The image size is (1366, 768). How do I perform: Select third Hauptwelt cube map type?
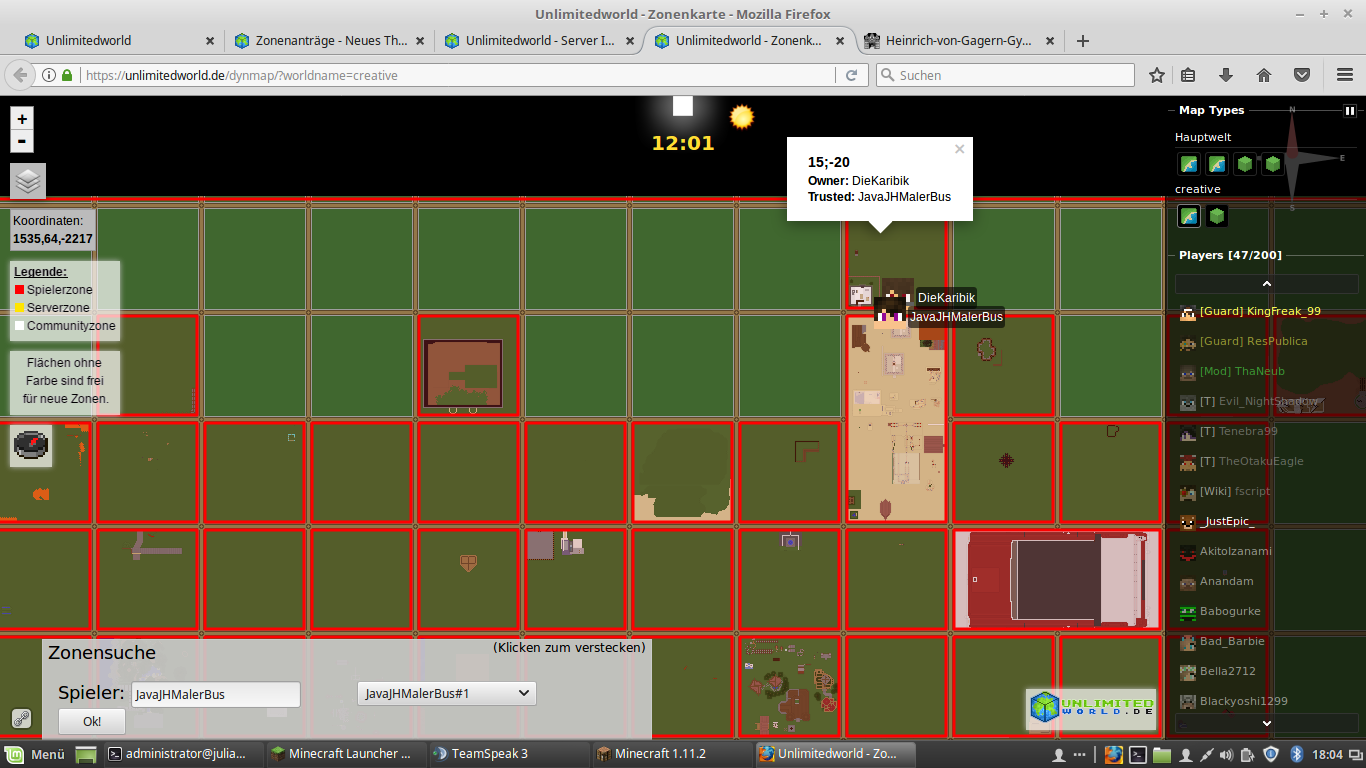1244,164
